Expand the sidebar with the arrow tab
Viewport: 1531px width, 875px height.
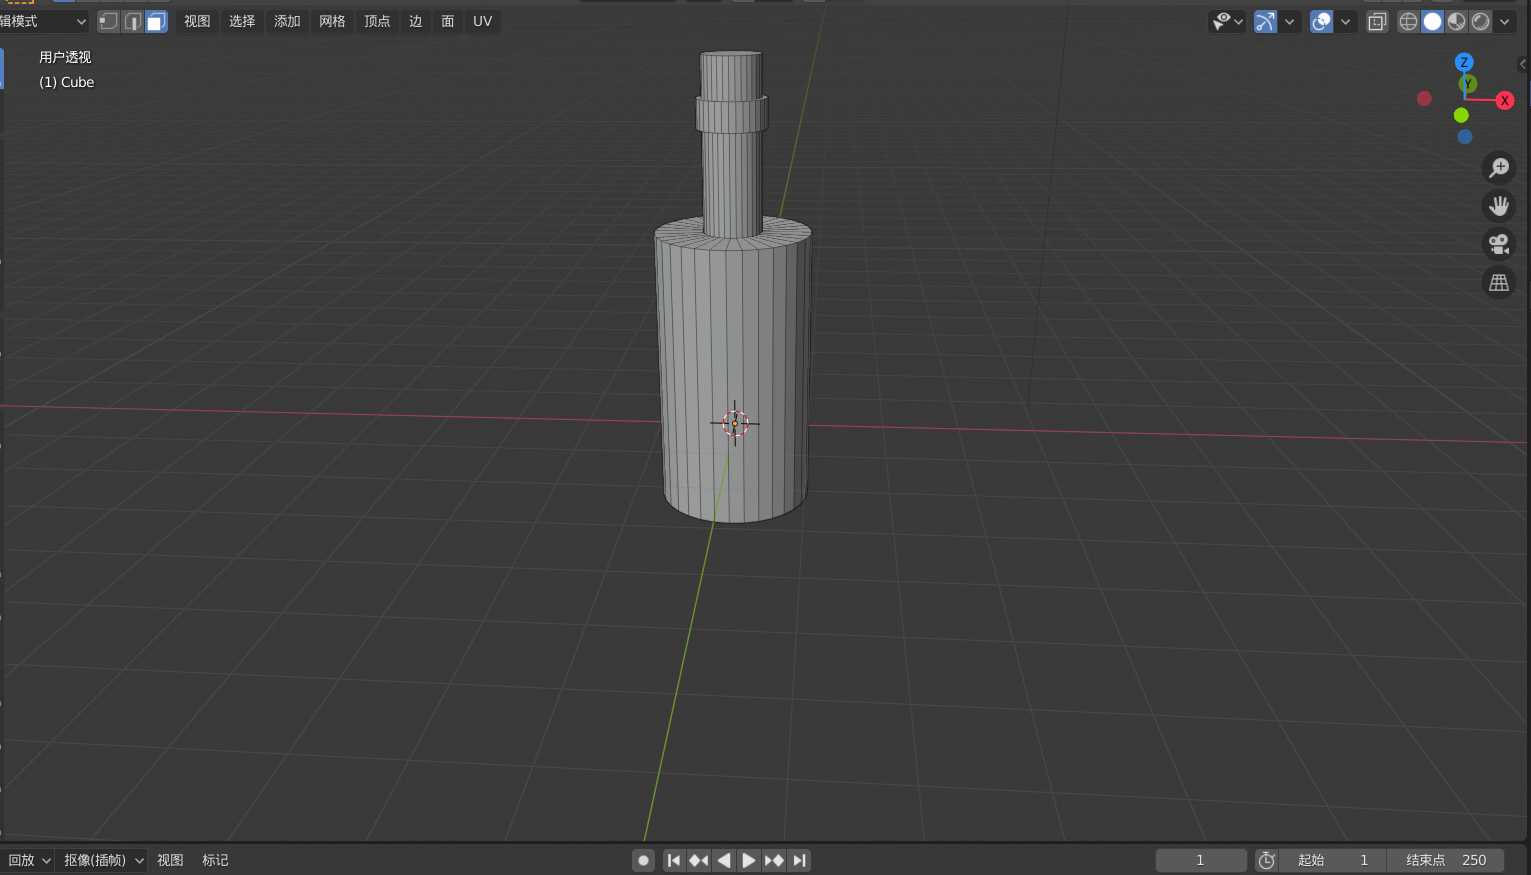1523,64
